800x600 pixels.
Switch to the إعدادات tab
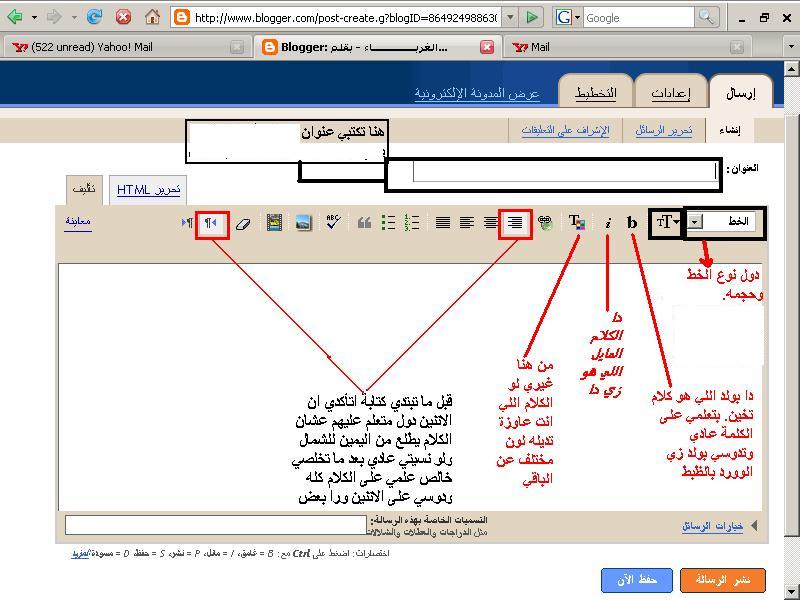[670, 93]
